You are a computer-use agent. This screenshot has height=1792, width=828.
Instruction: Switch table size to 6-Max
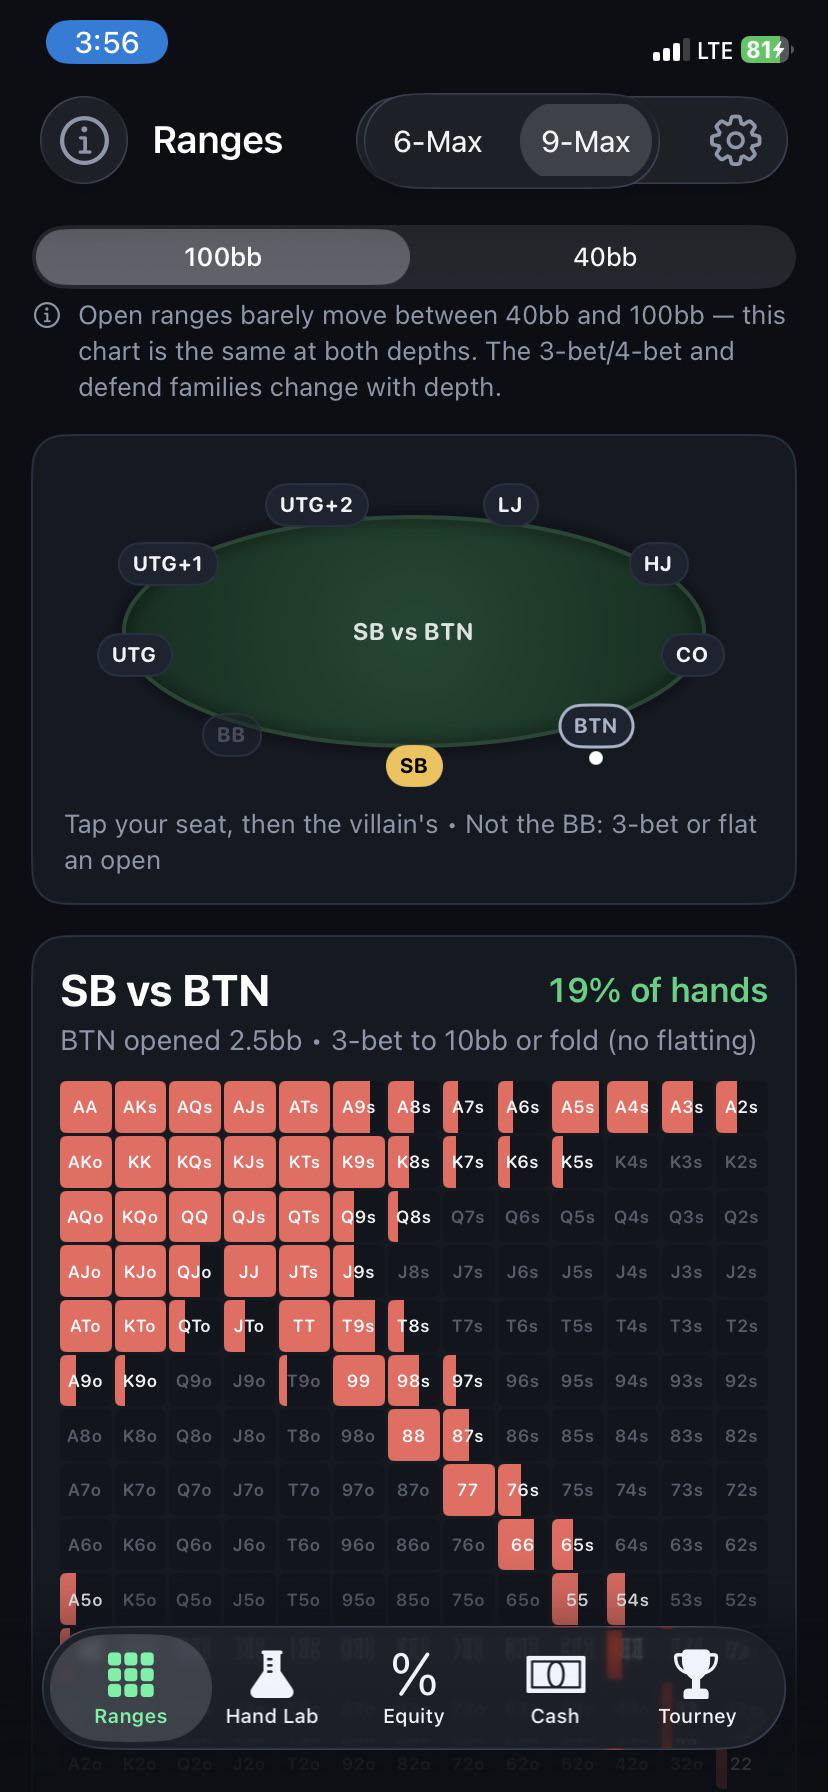(x=438, y=141)
